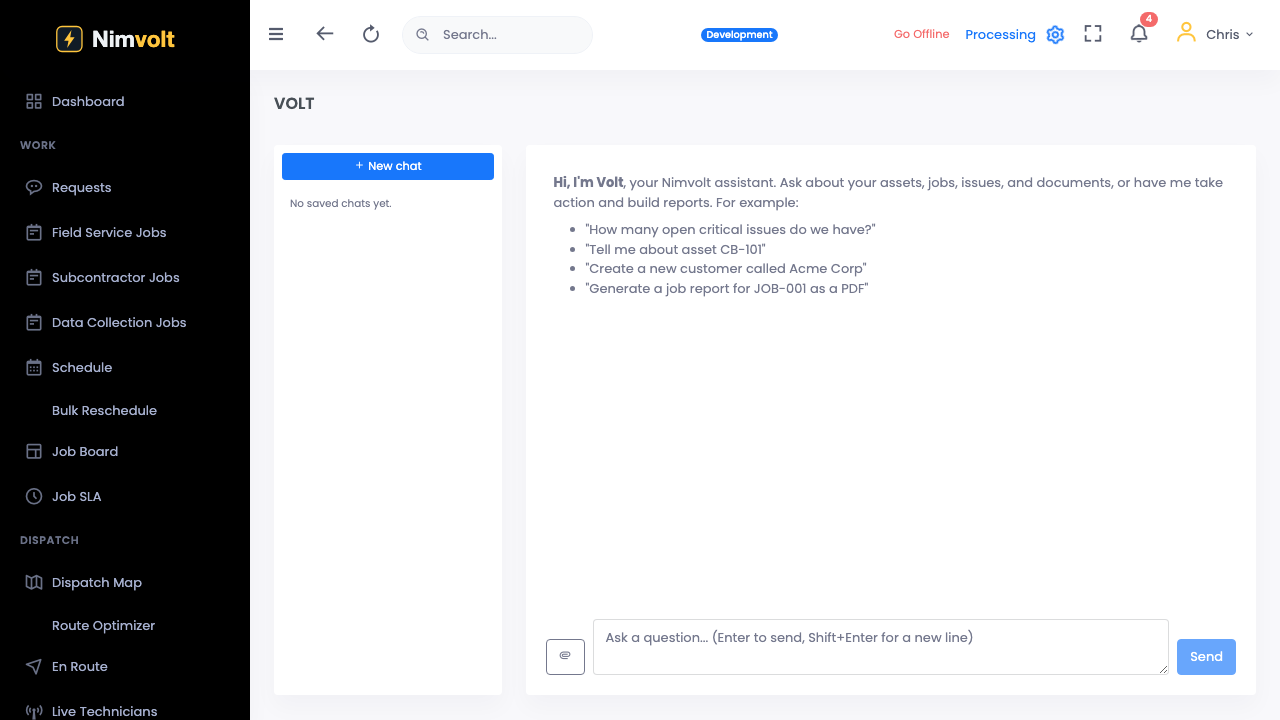
Task: Open Dispatch Map in the sidebar
Action: [x=97, y=582]
